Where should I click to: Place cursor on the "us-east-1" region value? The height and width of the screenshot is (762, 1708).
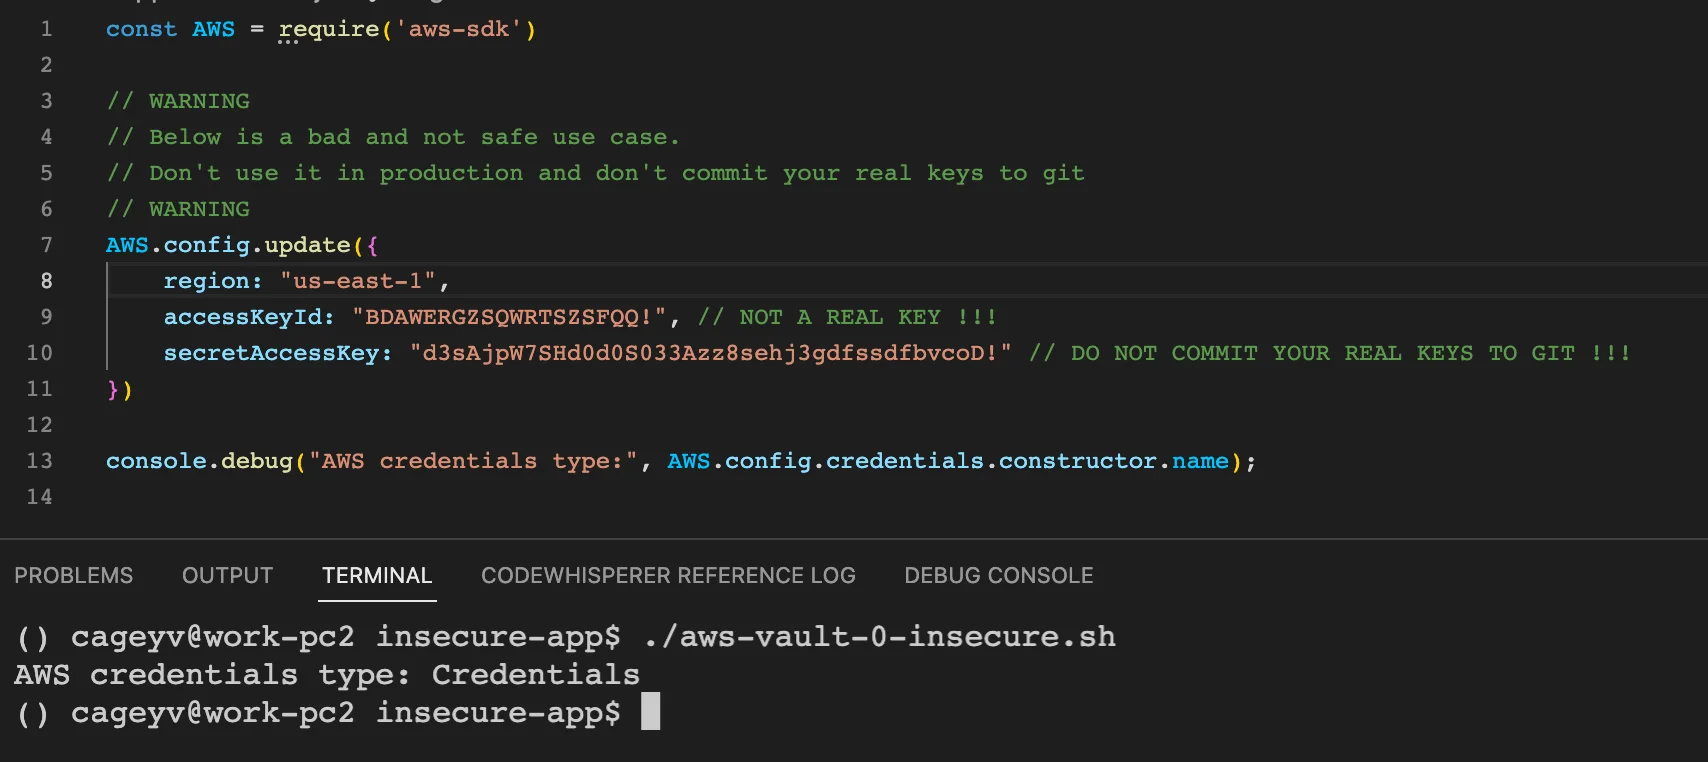pos(357,281)
